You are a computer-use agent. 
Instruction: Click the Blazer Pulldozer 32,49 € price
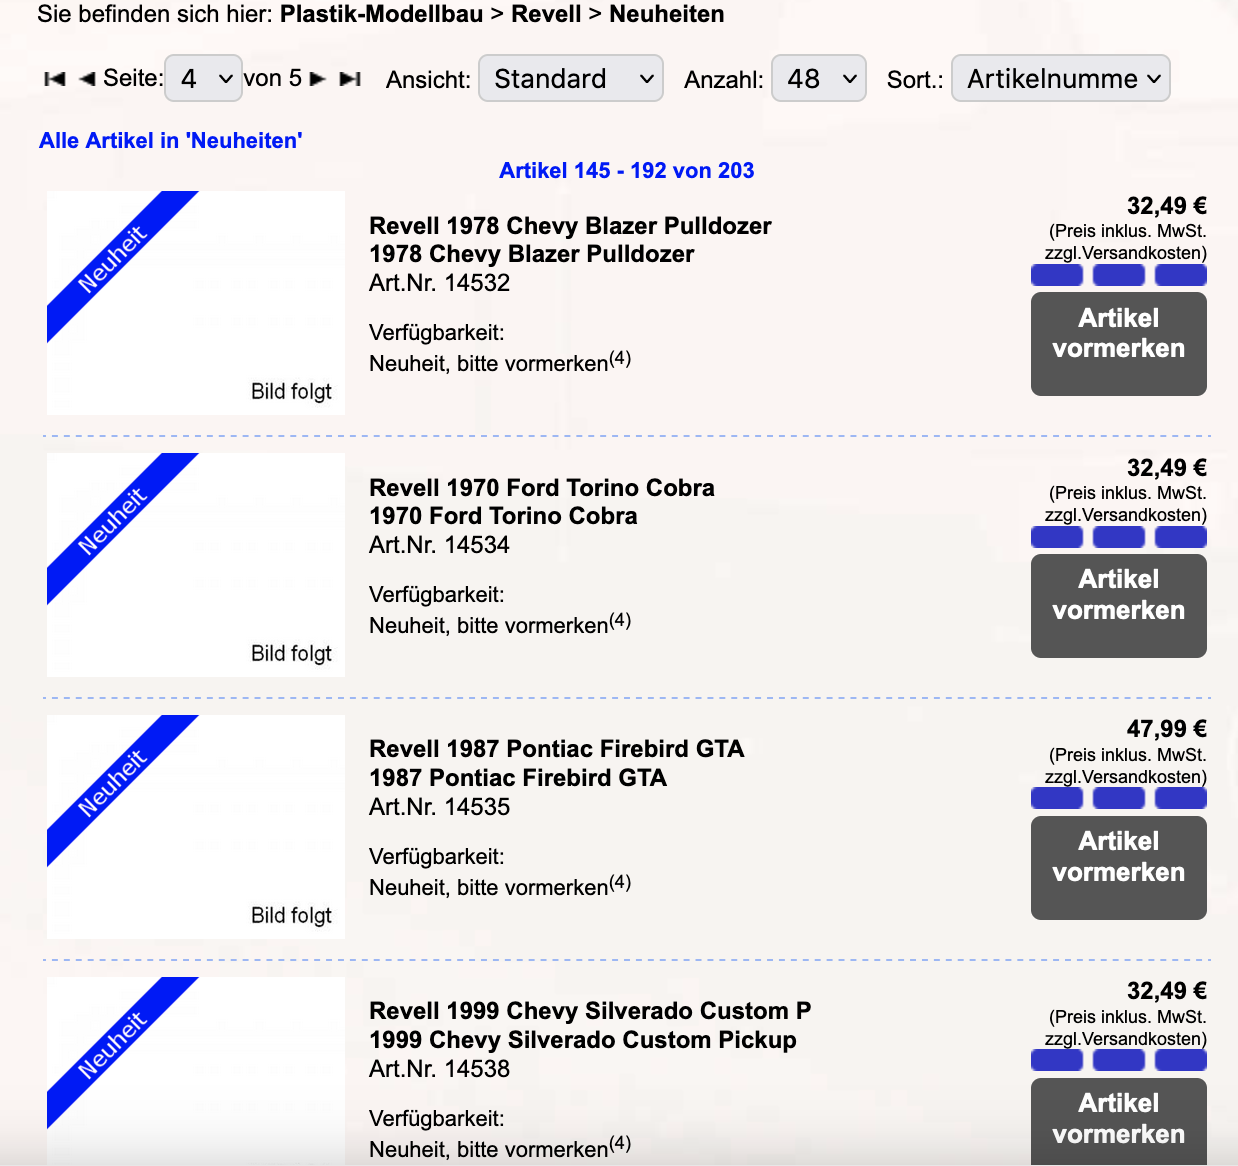pyautogui.click(x=1167, y=206)
